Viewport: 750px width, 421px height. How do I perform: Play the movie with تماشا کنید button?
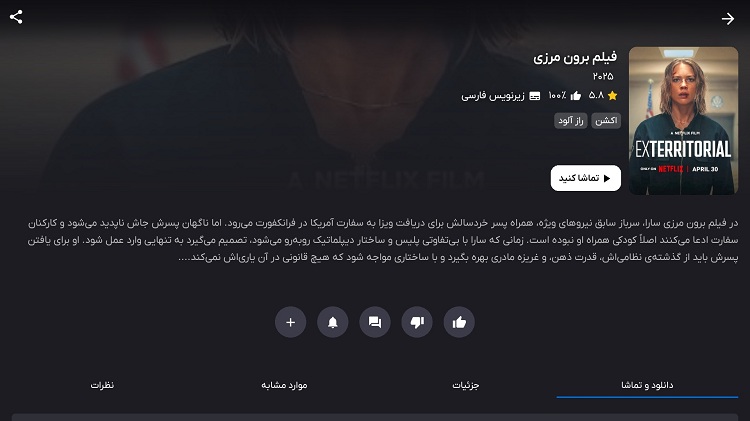pos(585,178)
